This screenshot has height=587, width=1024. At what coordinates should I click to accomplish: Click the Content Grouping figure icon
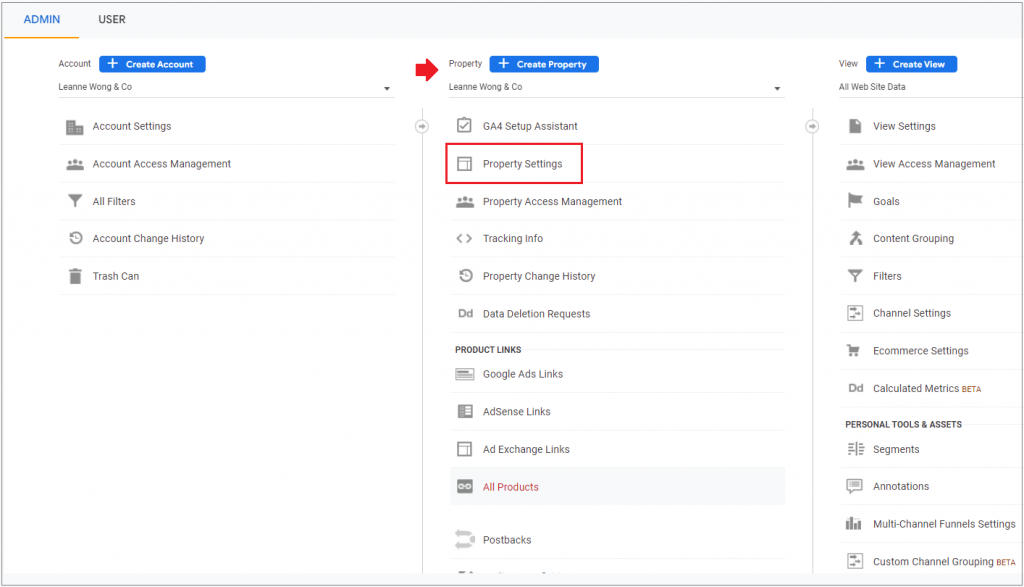pyautogui.click(x=855, y=238)
